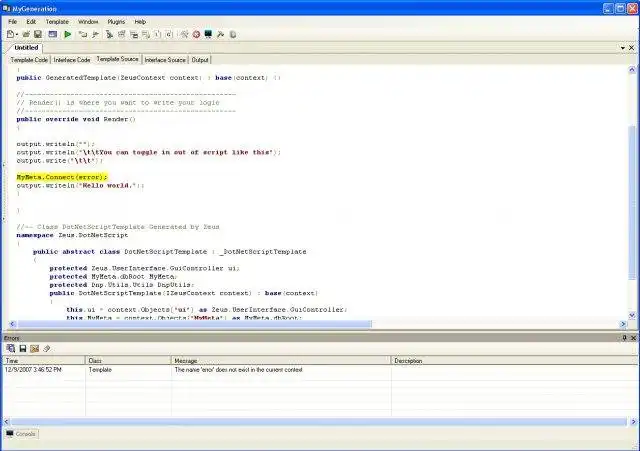The image size is (640, 451).
Task: Click the black console monitor toolbar icon
Action: click(x=208, y=35)
